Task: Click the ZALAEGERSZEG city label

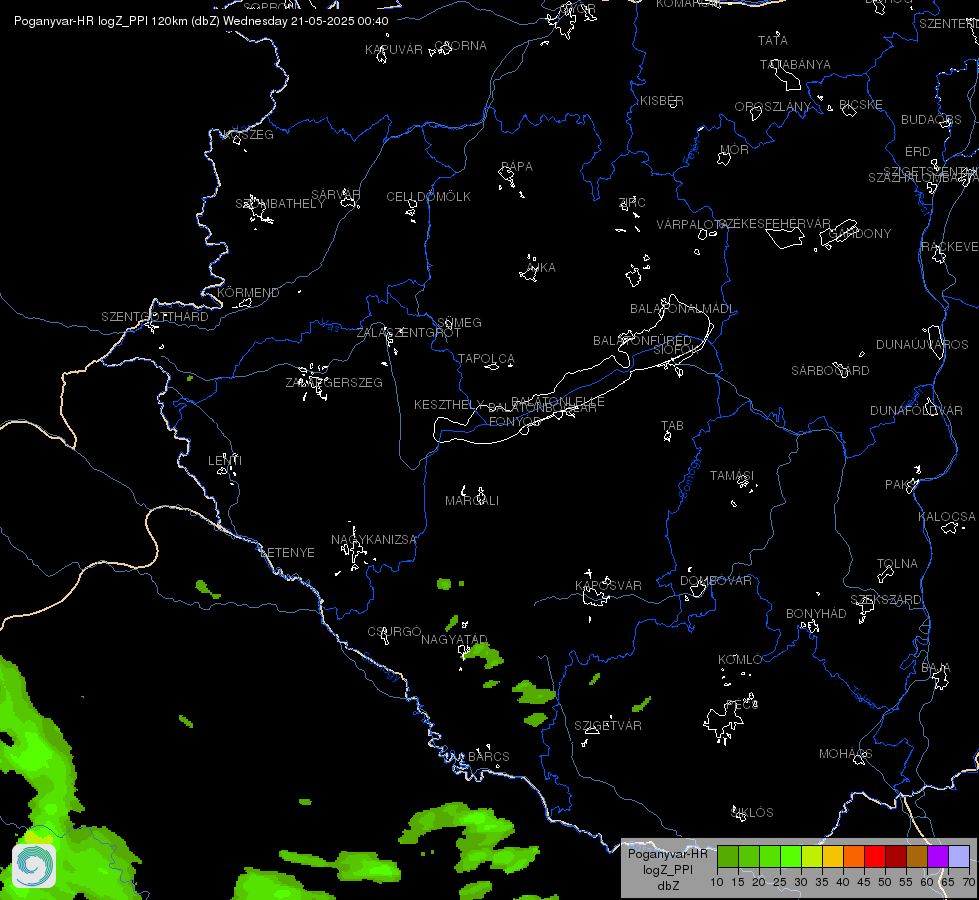Action: [334, 383]
